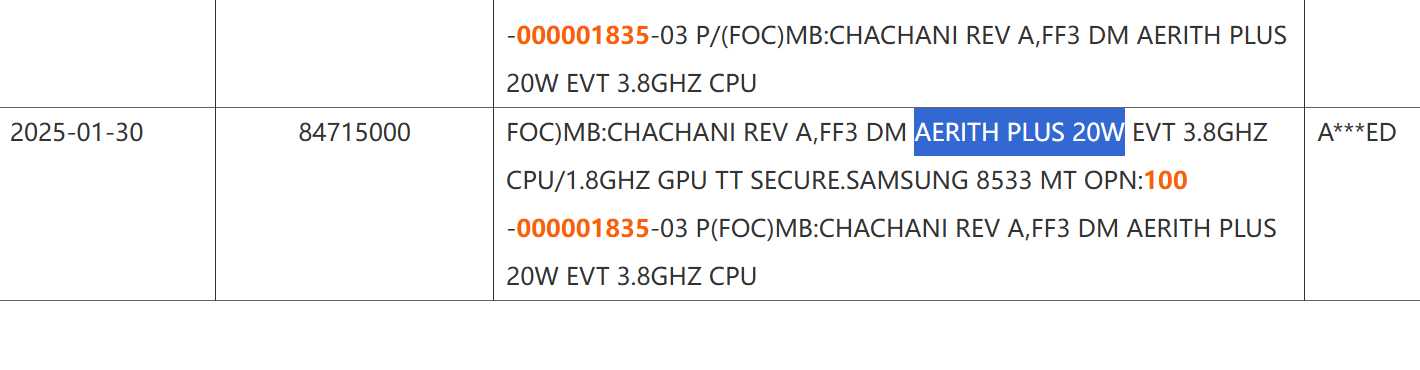Viewport: 1420px width, 370px height.
Task: Click 20W EVT 3.8GHZ CPU in the top row
Action: (631, 83)
